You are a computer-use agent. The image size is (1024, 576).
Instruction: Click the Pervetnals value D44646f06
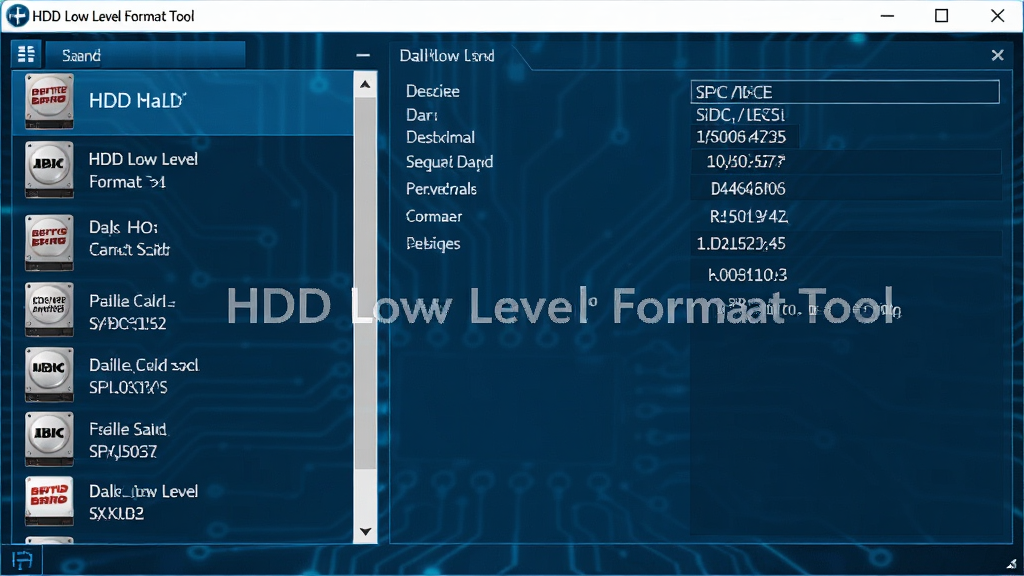(x=748, y=189)
